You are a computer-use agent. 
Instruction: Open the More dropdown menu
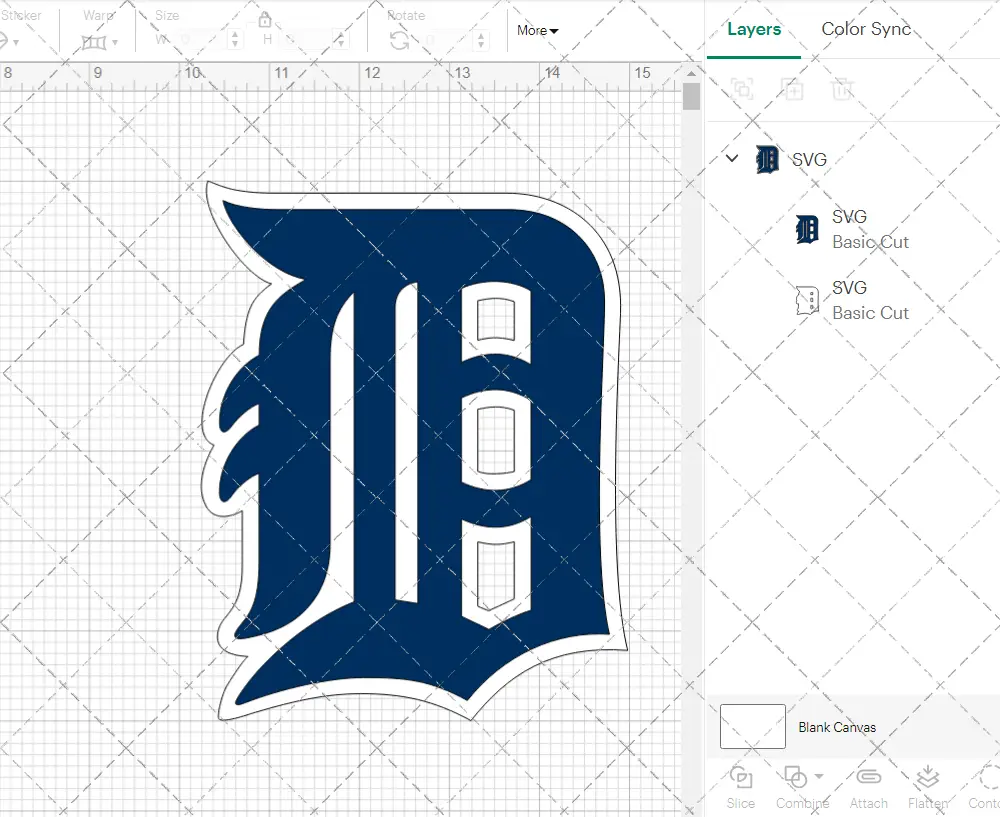(x=537, y=31)
